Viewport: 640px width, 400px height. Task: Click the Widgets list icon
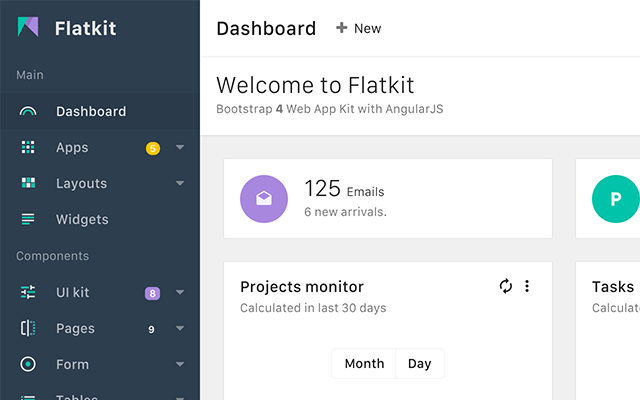click(28, 220)
